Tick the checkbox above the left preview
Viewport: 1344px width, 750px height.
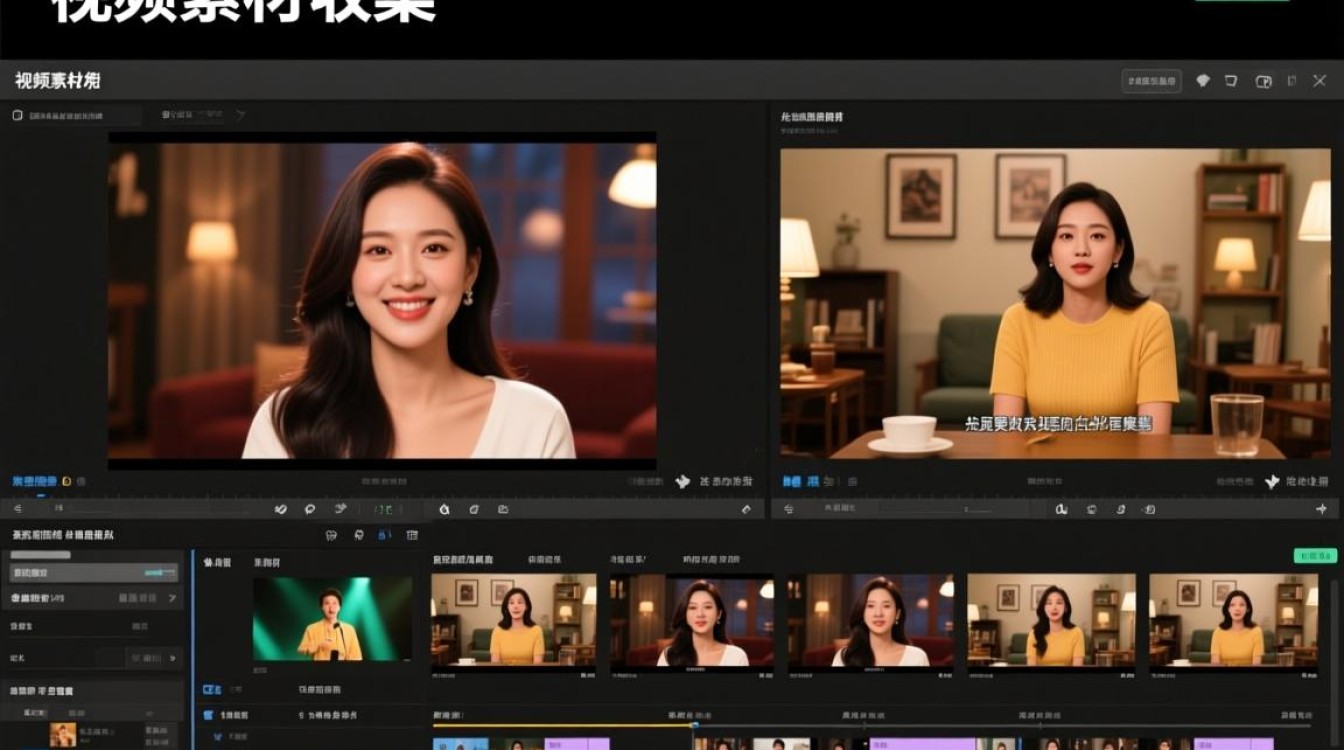[x=17, y=116]
